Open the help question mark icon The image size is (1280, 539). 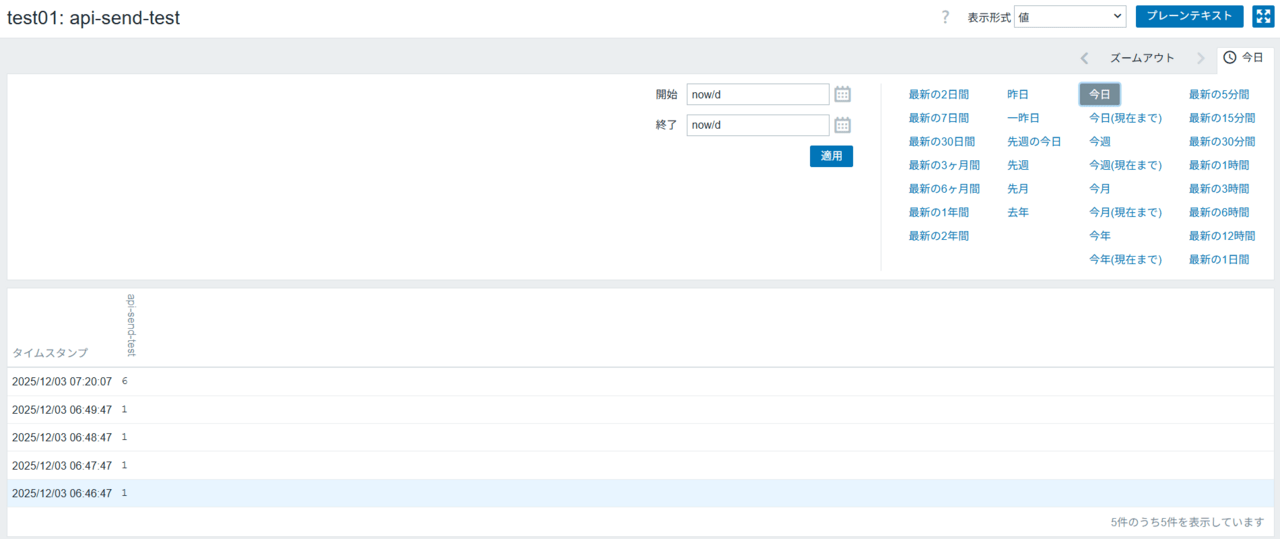[x=945, y=17]
